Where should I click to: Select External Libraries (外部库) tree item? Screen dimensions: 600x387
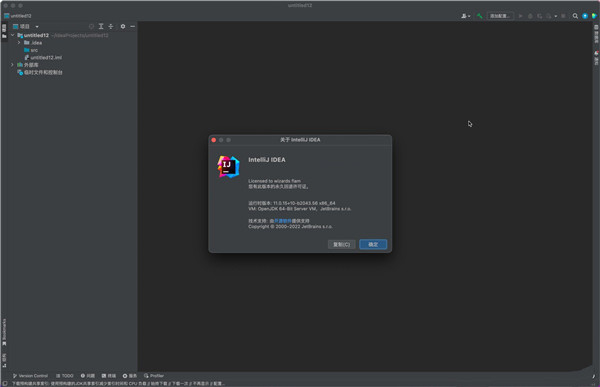pos(28,65)
